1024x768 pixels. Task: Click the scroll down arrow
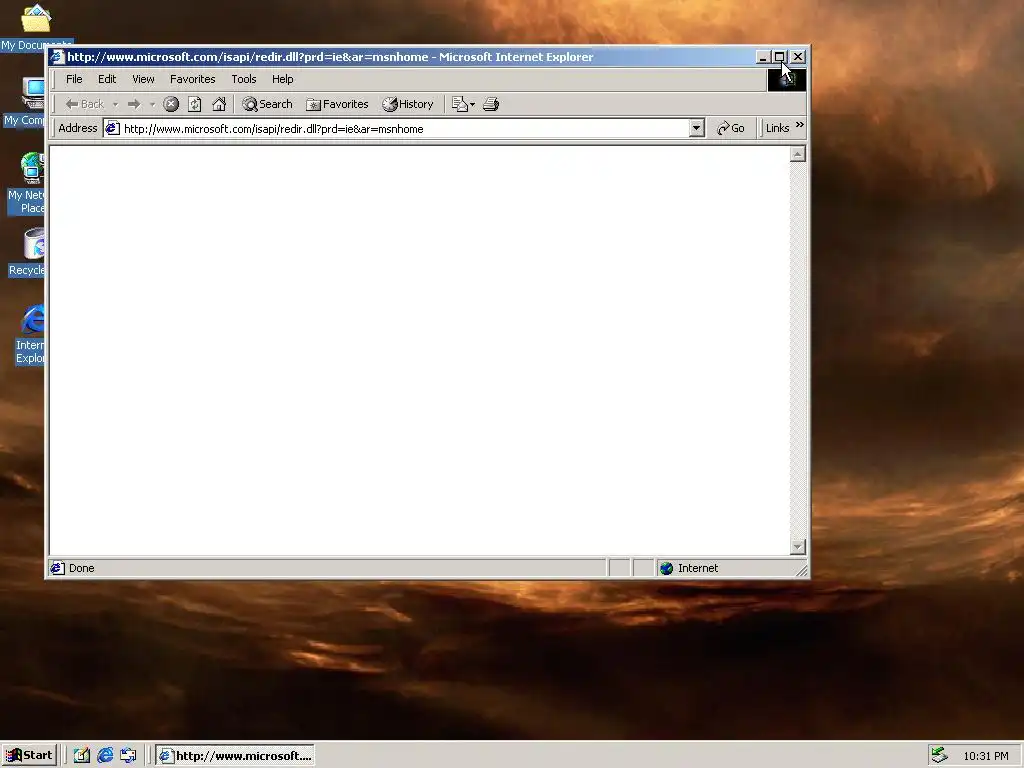797,547
